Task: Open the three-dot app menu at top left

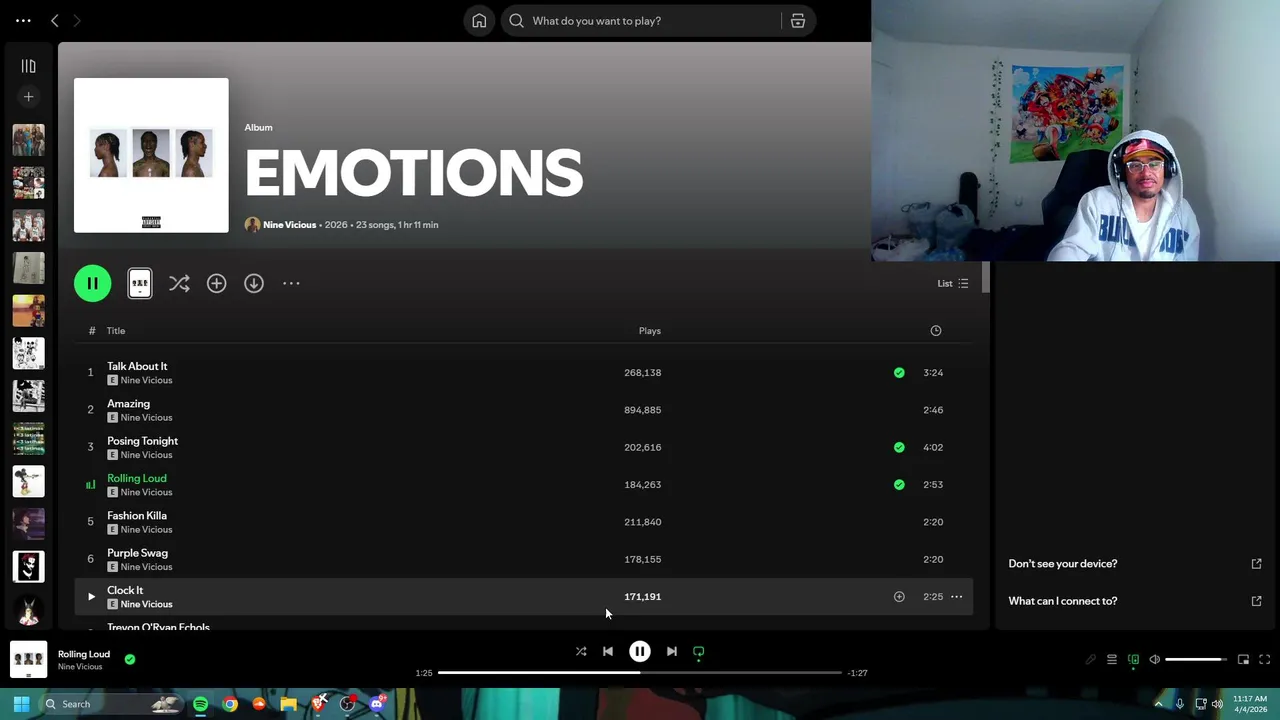Action: pos(23,20)
